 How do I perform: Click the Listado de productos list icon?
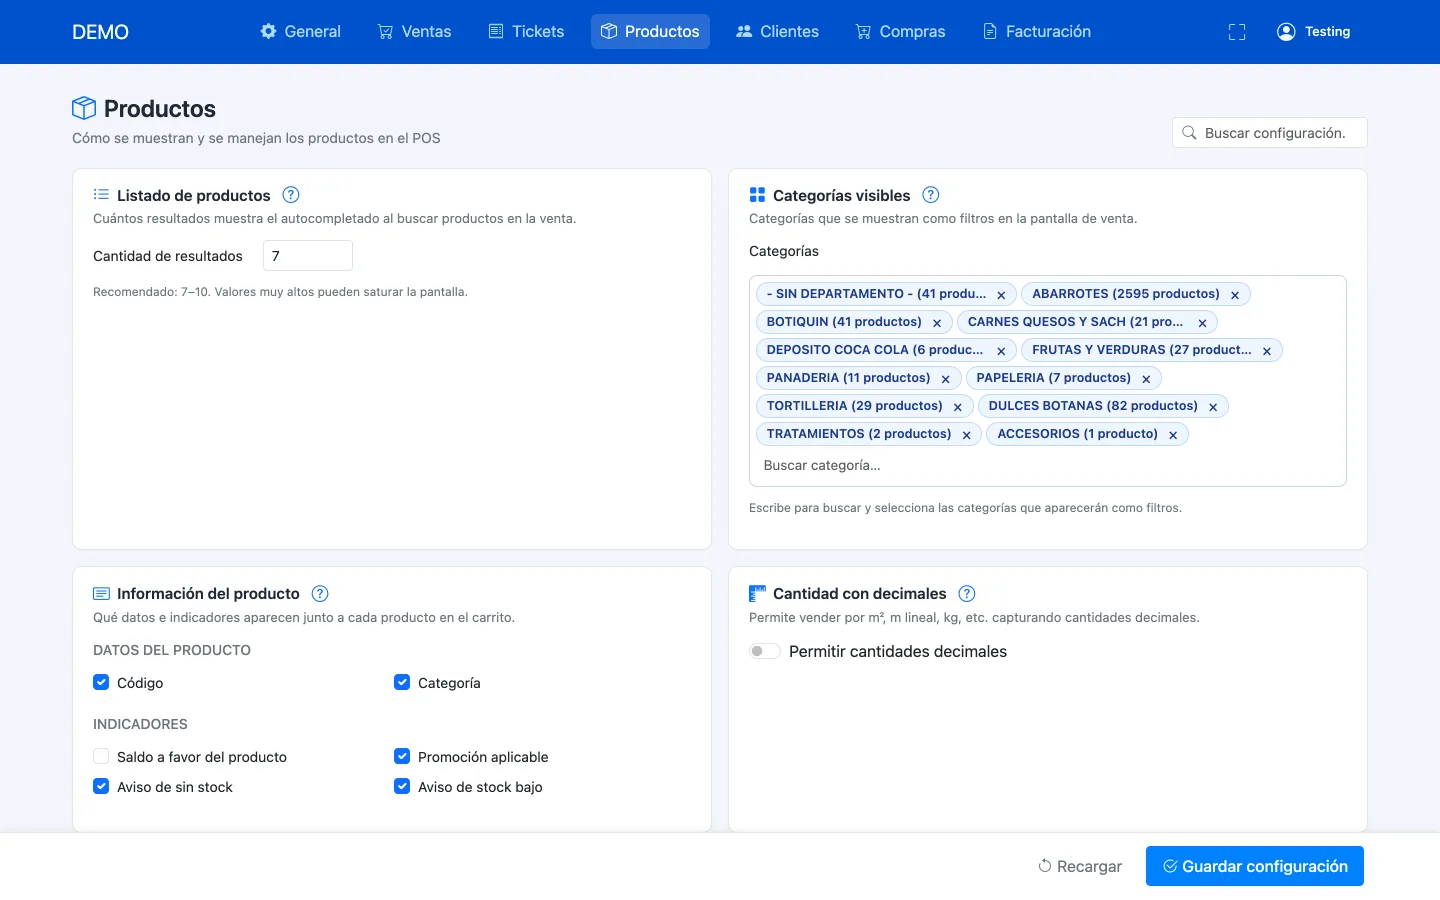click(101, 195)
